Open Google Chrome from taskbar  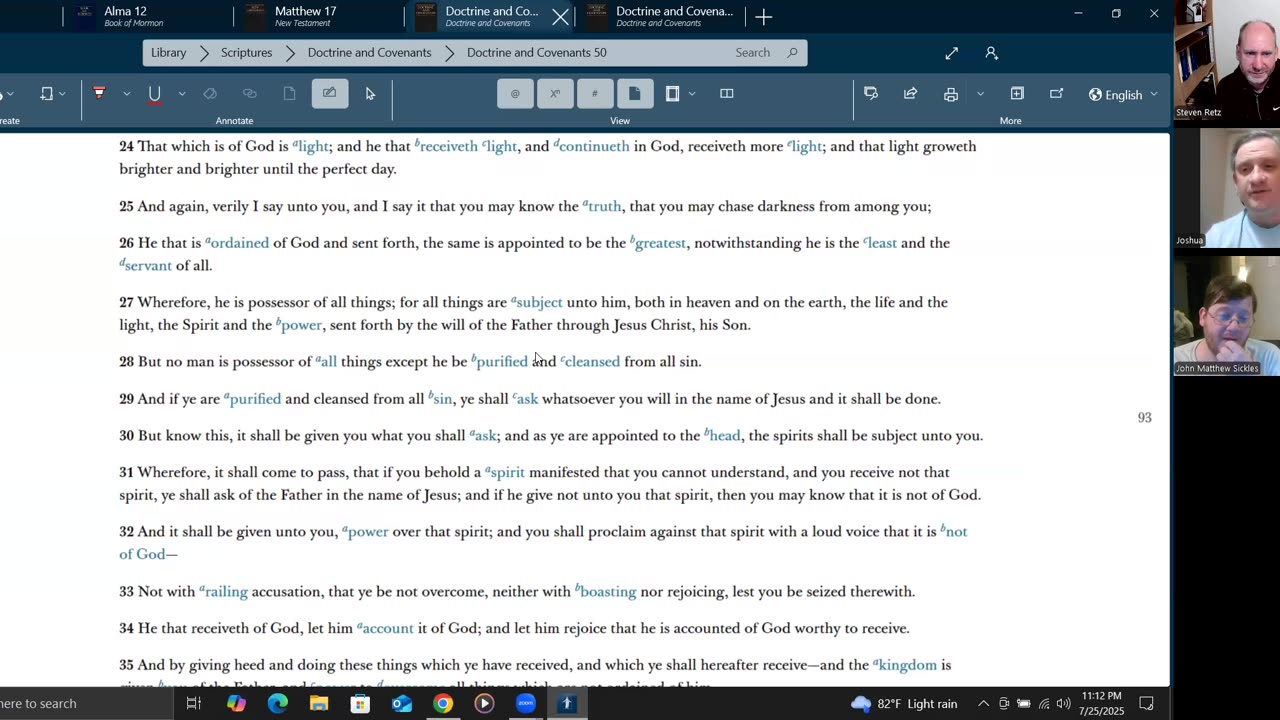(443, 703)
